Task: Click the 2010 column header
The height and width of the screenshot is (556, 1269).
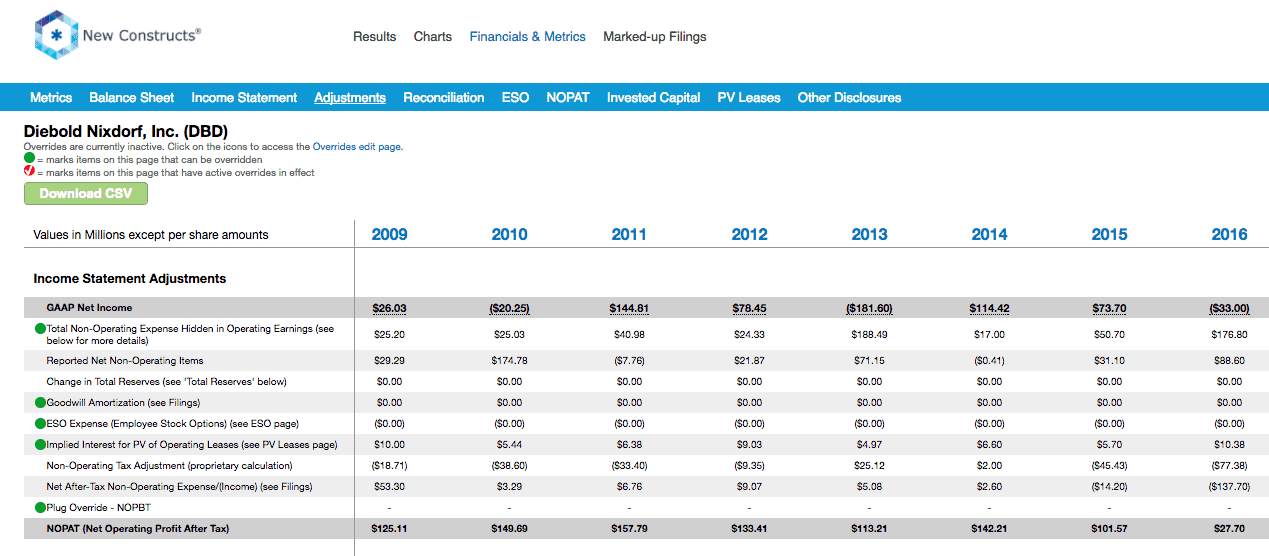Action: (510, 235)
